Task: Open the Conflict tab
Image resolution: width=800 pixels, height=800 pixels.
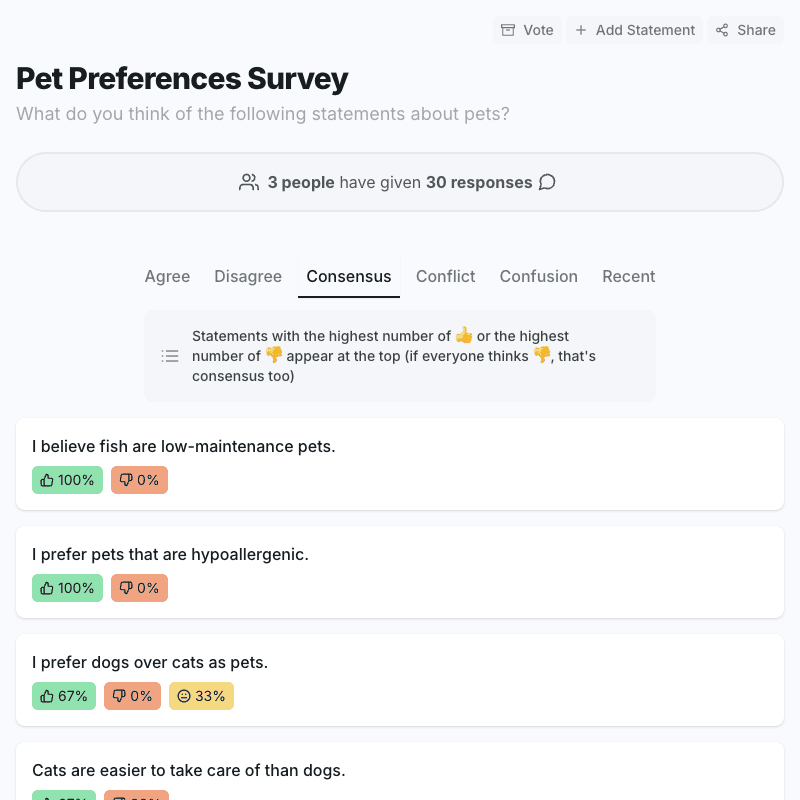Action: coord(445,276)
